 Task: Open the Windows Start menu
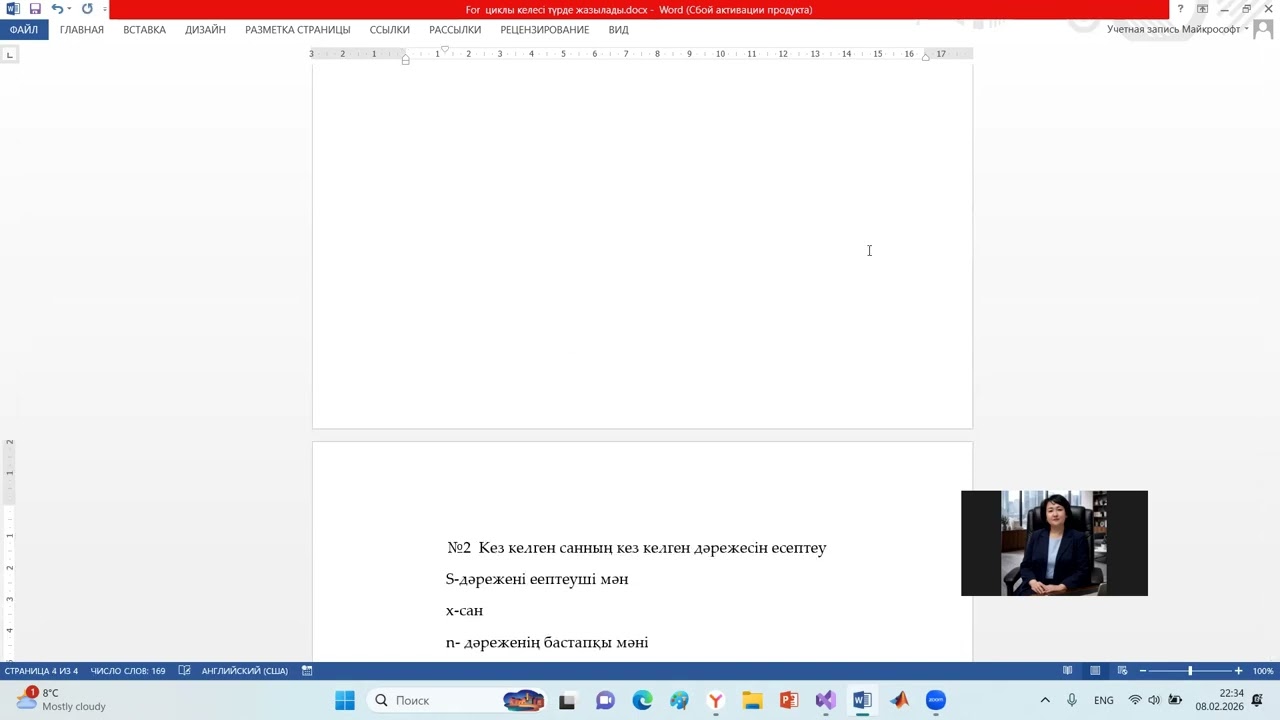[345, 700]
